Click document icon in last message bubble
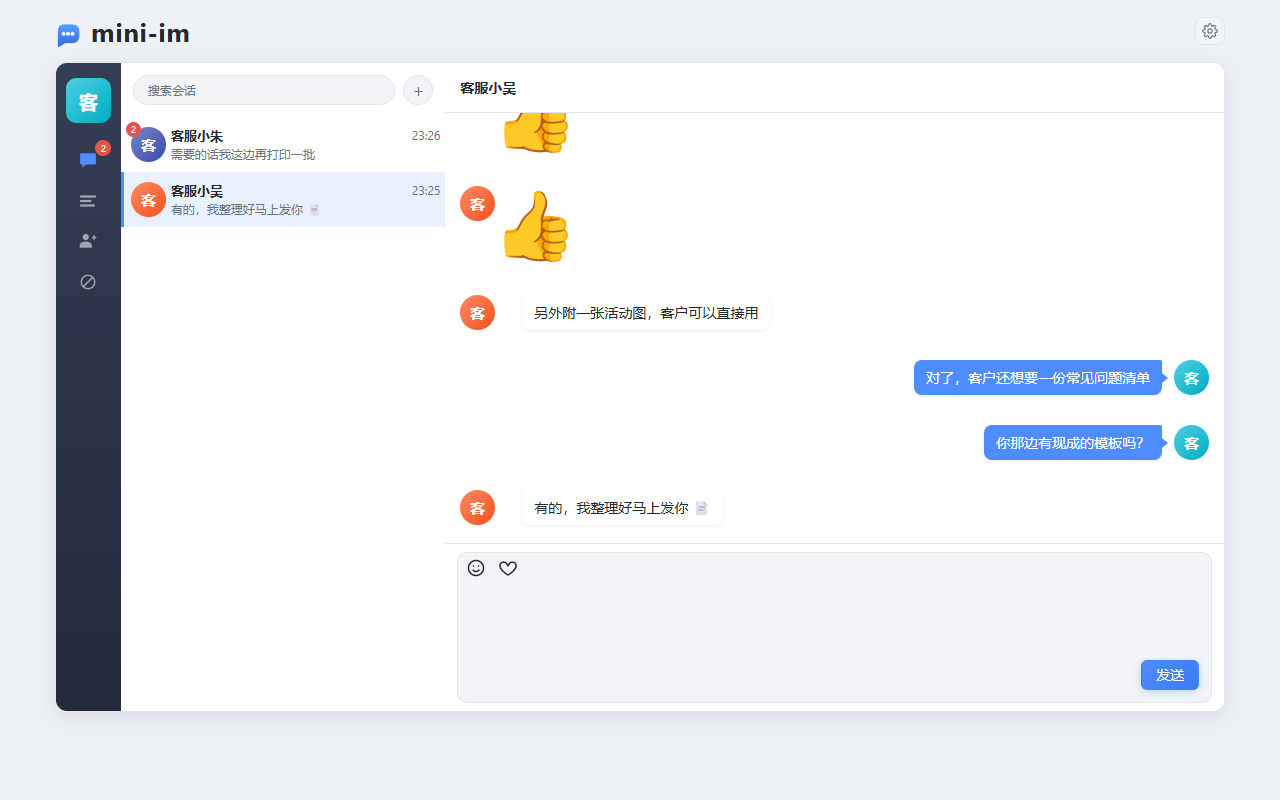Screen dimensions: 1280x800 (702, 508)
